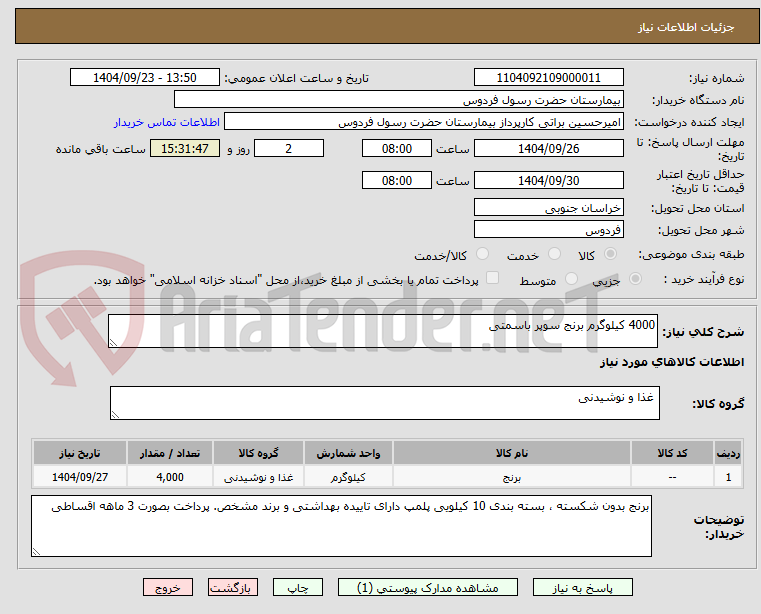761x614 pixels.
Task: Click the 4,000 quantity cell
Action: pos(170,477)
